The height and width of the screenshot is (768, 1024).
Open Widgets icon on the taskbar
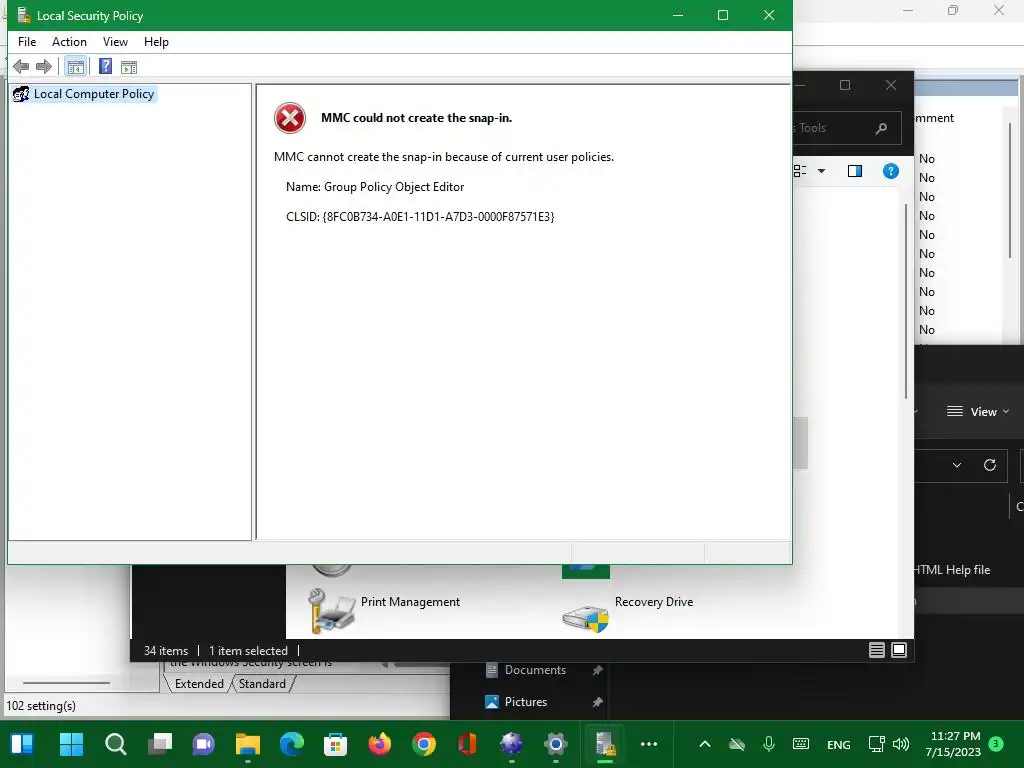(22, 744)
